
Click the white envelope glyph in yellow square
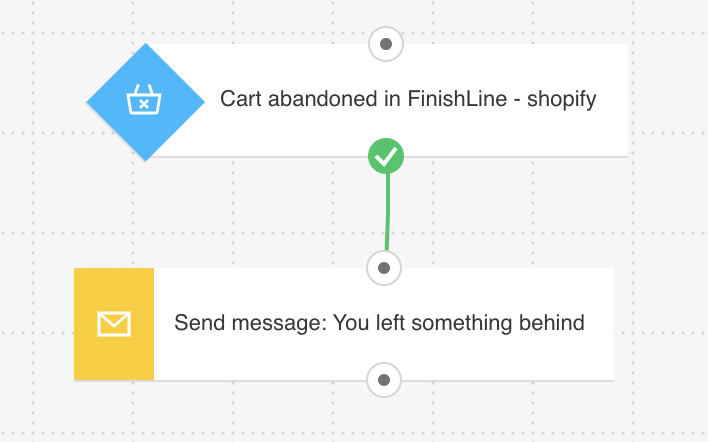tap(114, 324)
